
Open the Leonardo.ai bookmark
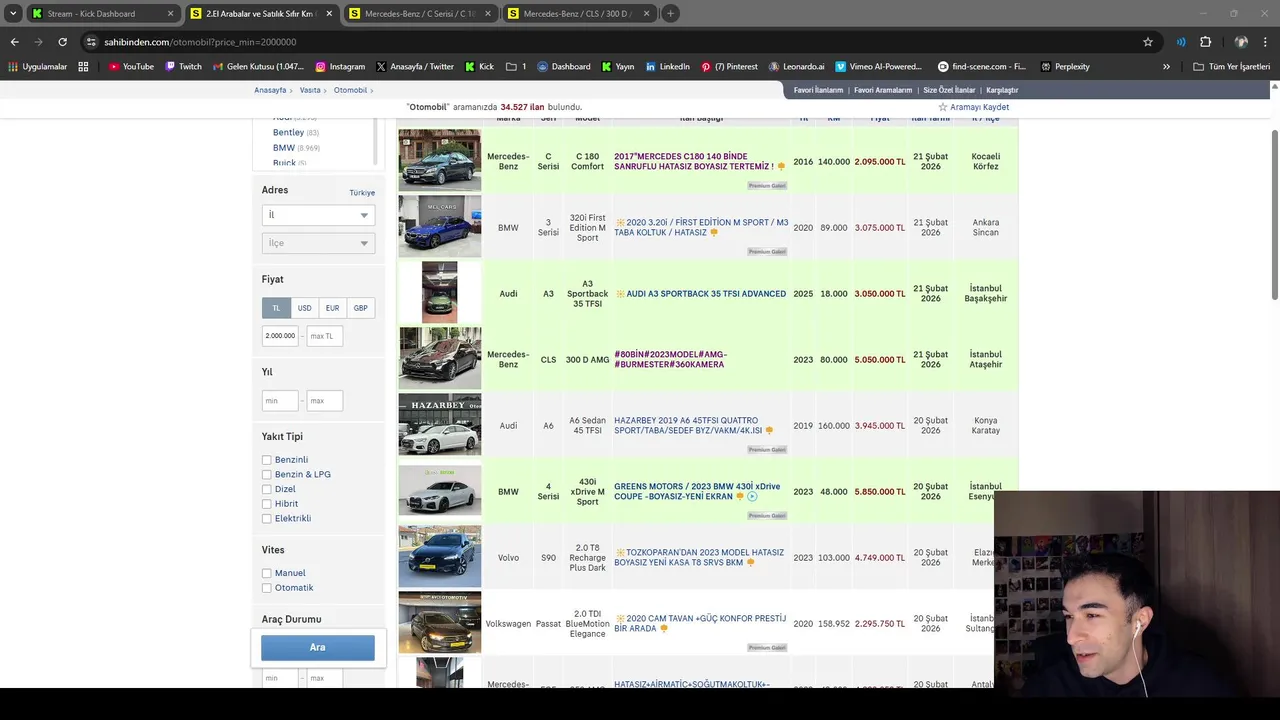click(797, 67)
